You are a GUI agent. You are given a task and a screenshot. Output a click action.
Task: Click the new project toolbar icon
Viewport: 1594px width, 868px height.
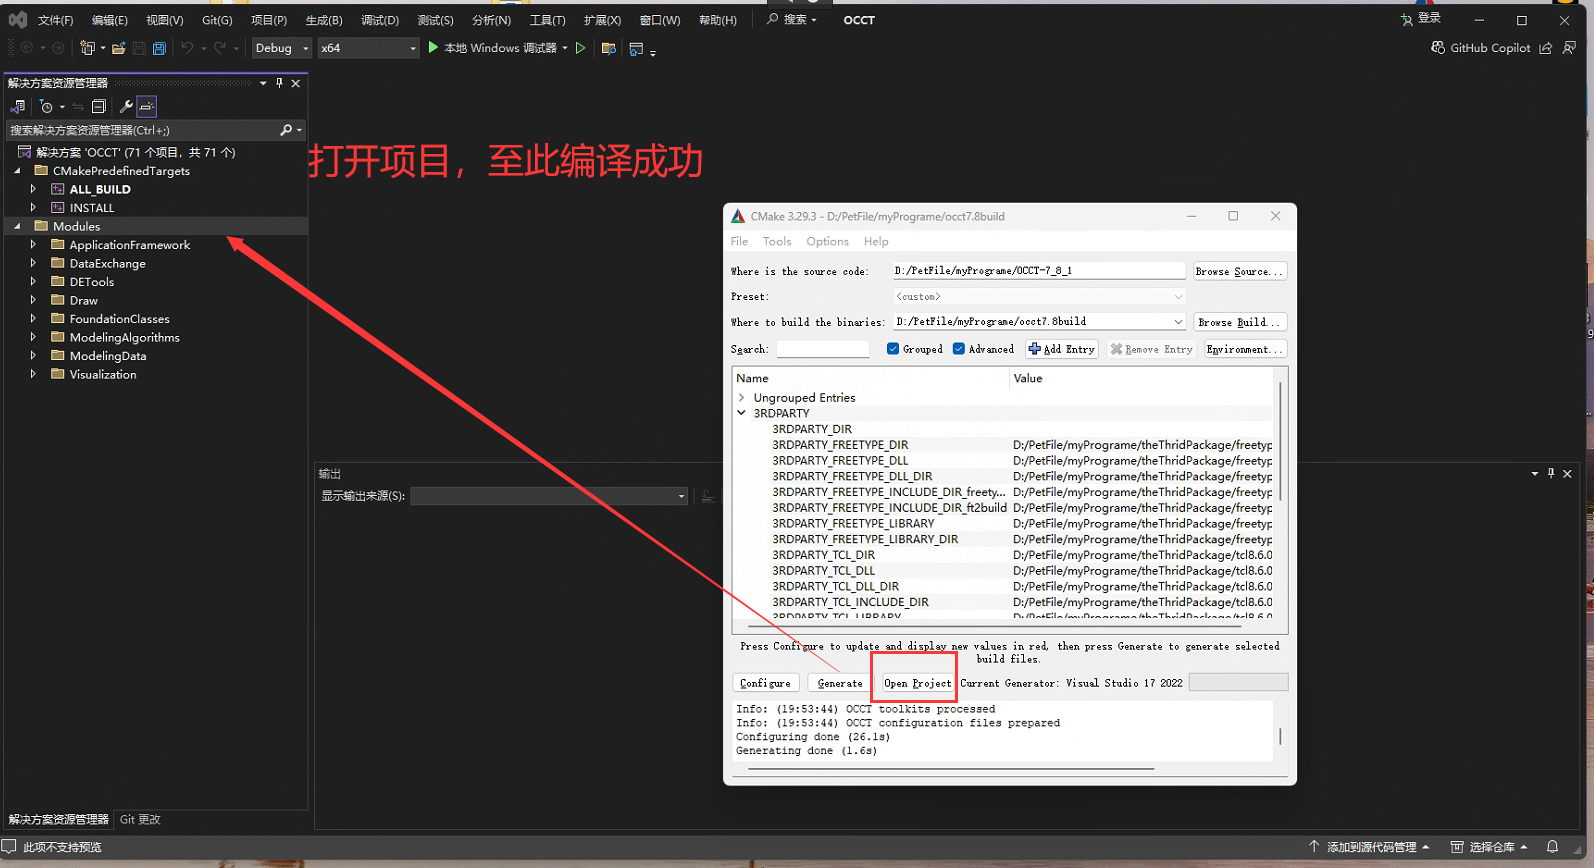87,48
